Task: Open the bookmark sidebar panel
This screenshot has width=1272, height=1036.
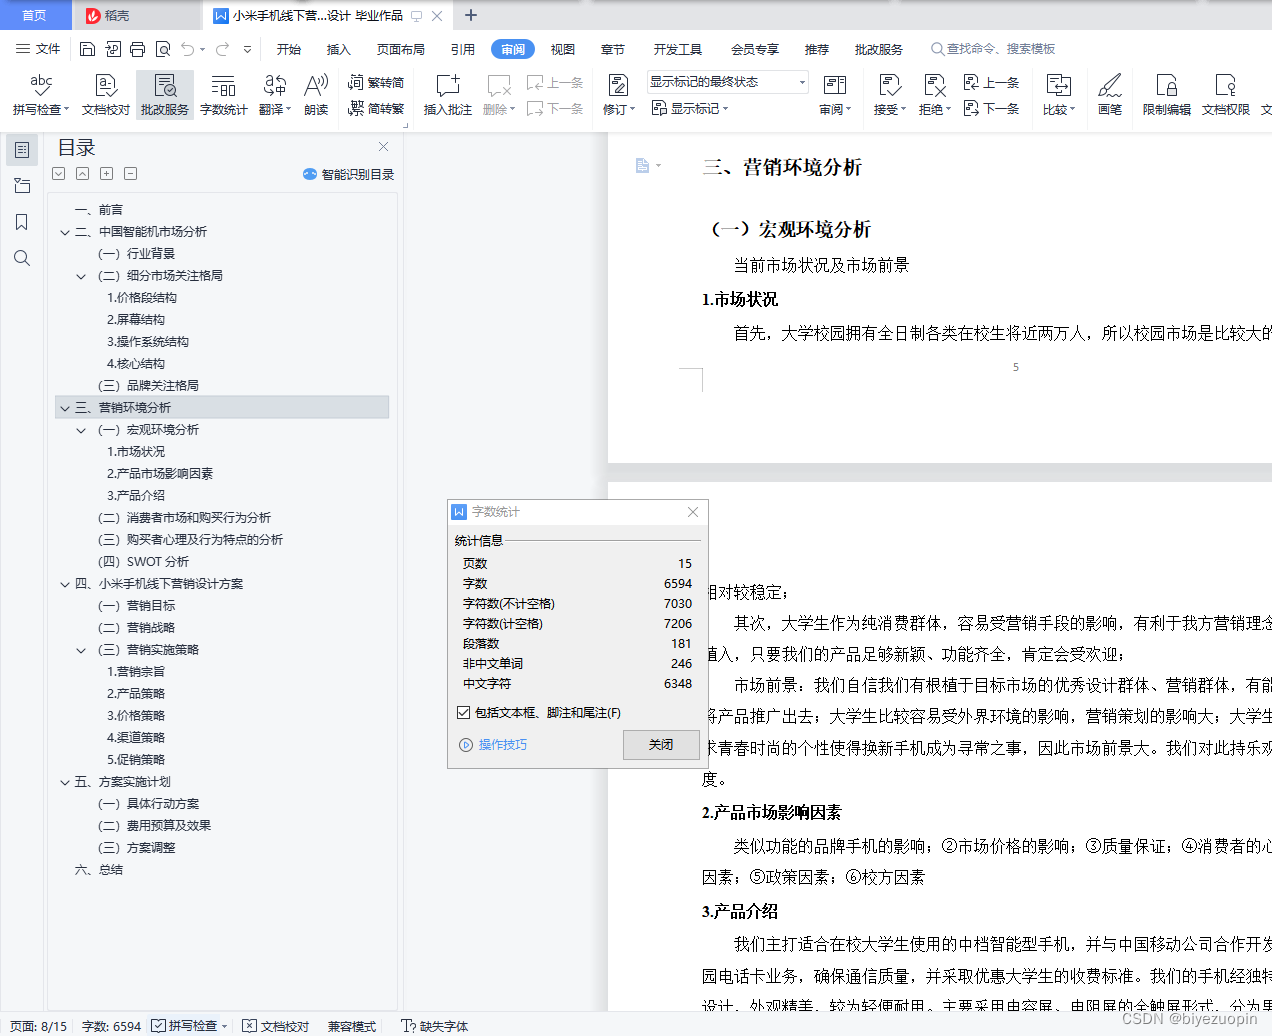Action: coord(21,222)
